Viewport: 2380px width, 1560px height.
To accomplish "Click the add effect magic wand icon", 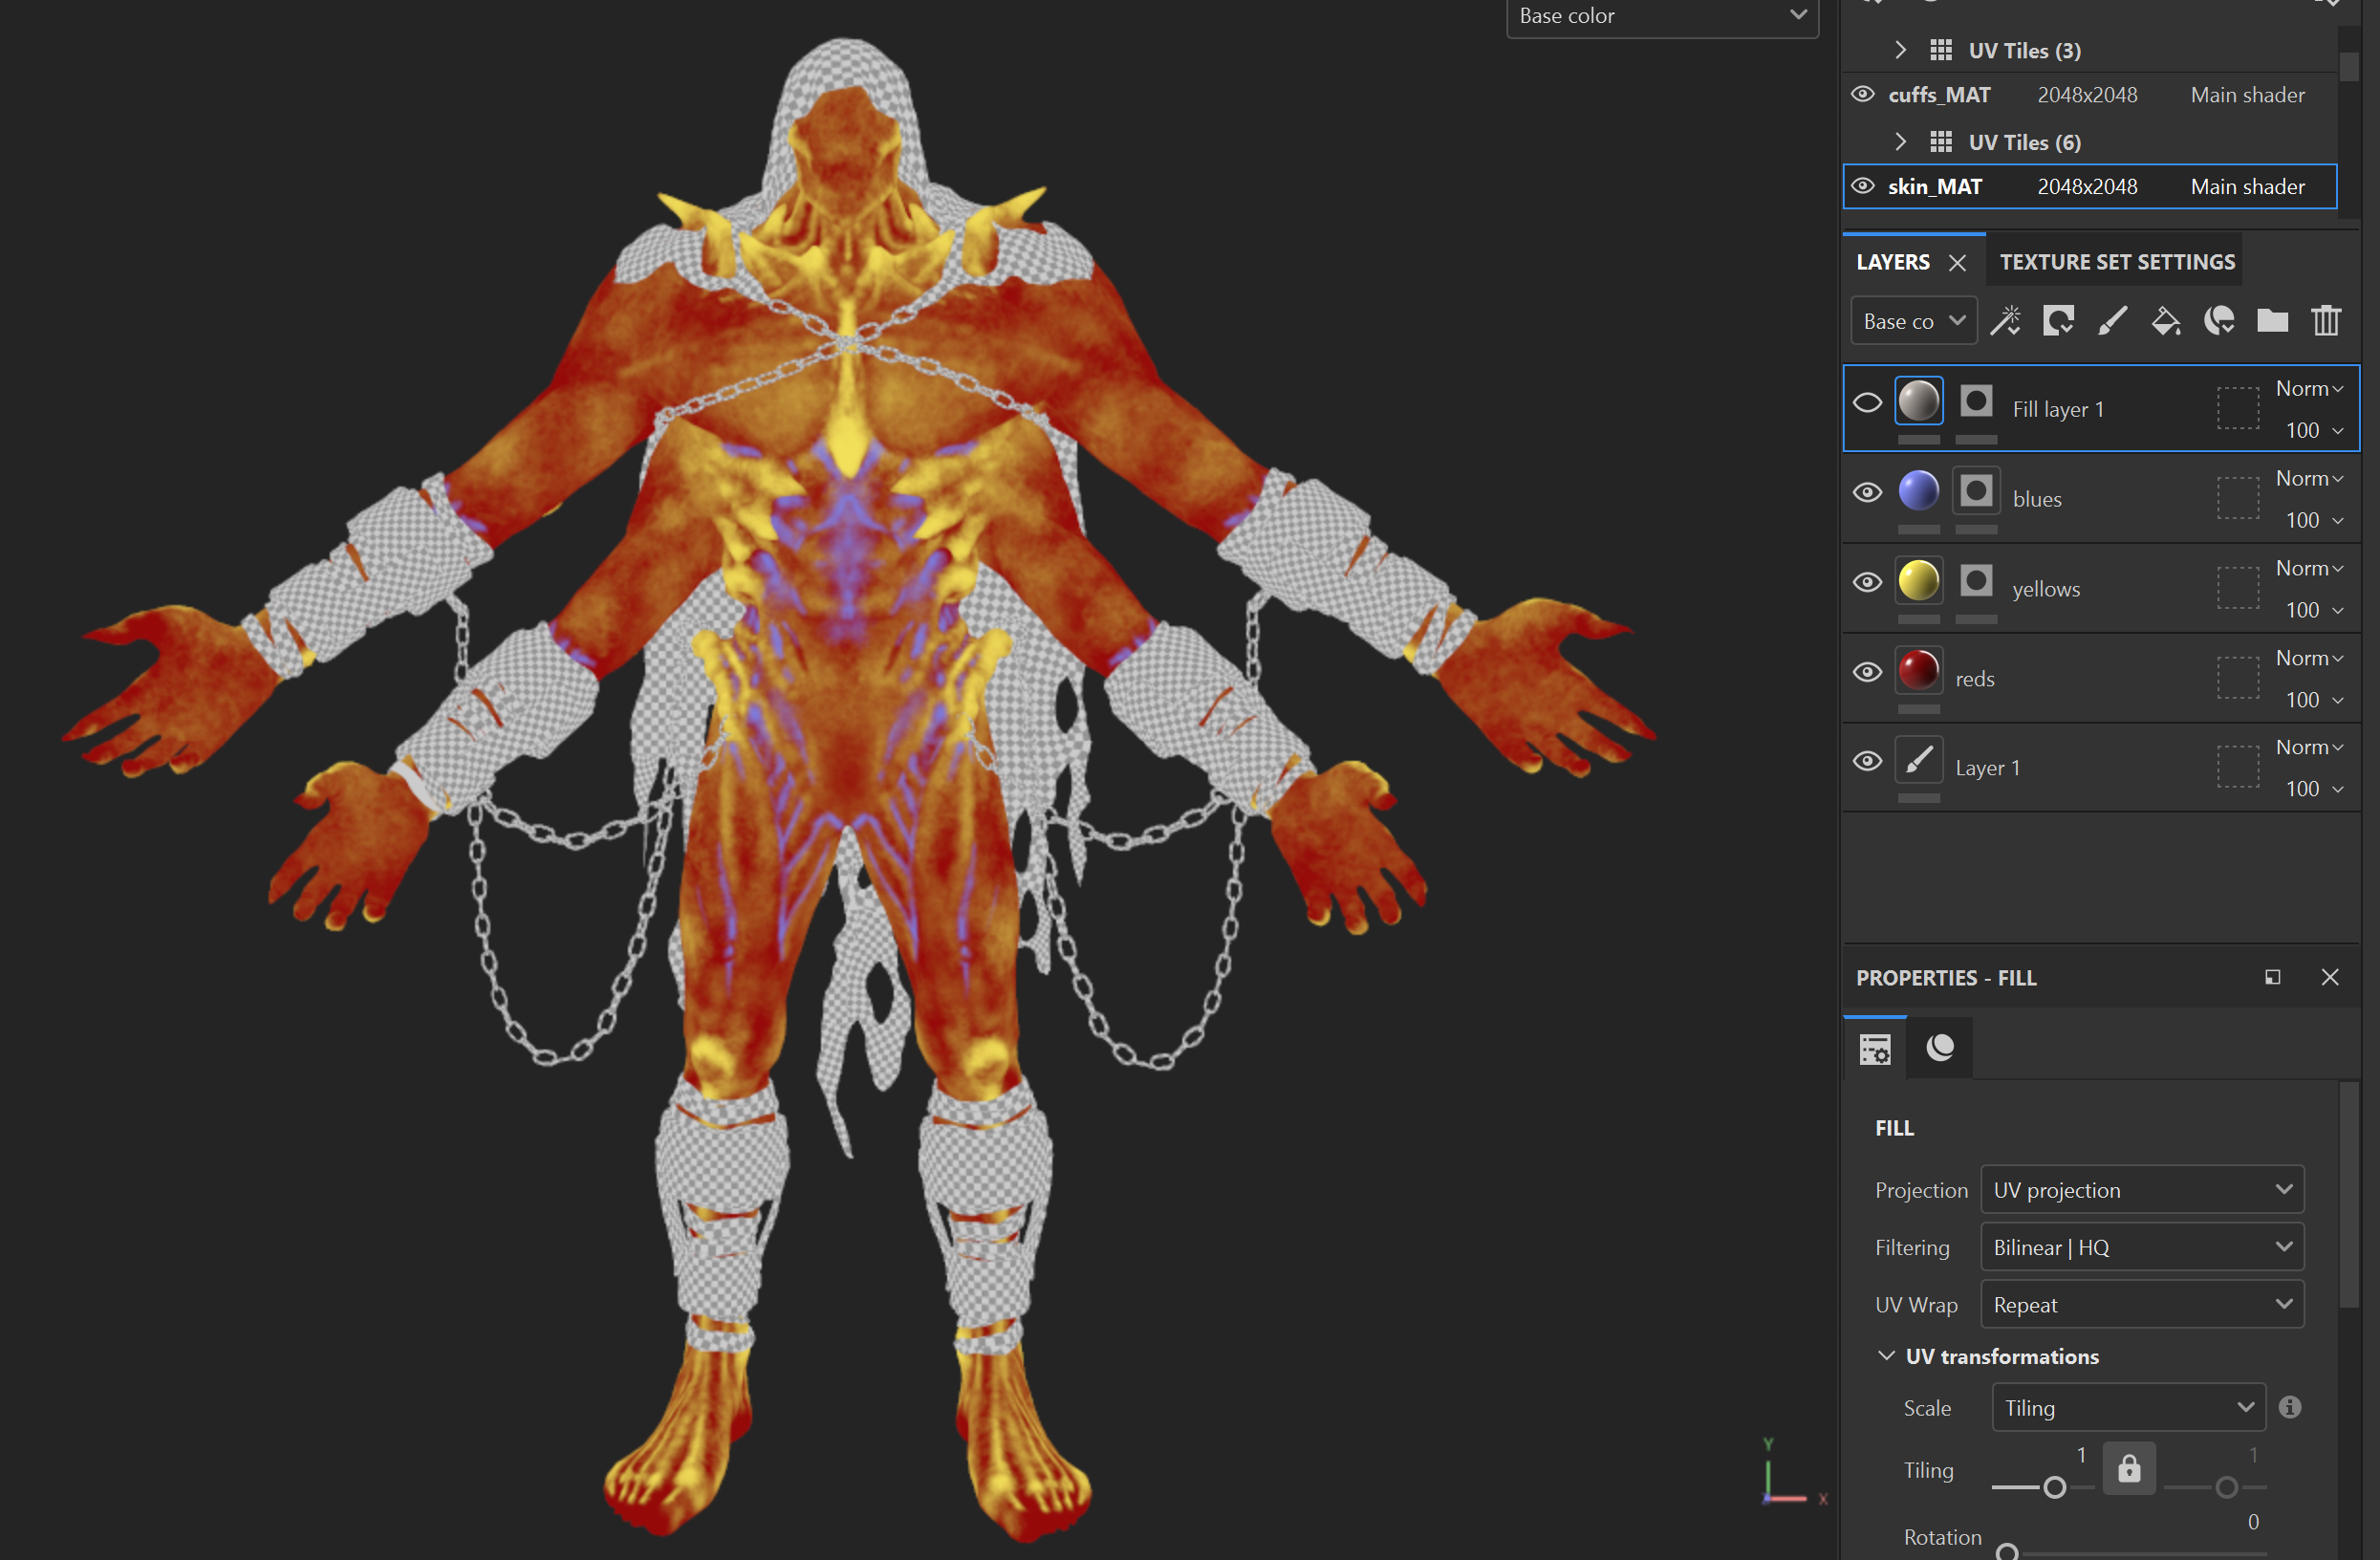I will (x=2005, y=321).
